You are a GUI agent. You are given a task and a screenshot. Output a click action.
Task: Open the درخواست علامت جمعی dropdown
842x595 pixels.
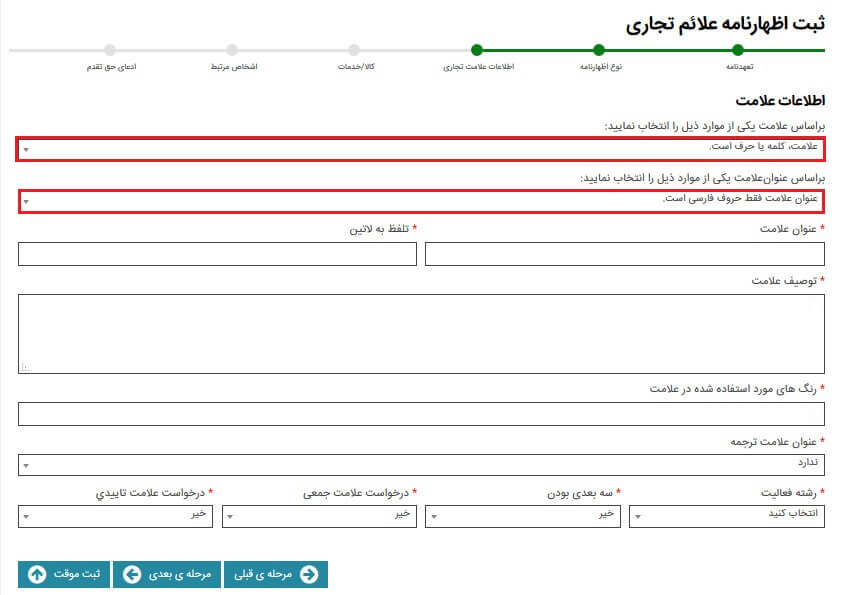(x=319, y=516)
